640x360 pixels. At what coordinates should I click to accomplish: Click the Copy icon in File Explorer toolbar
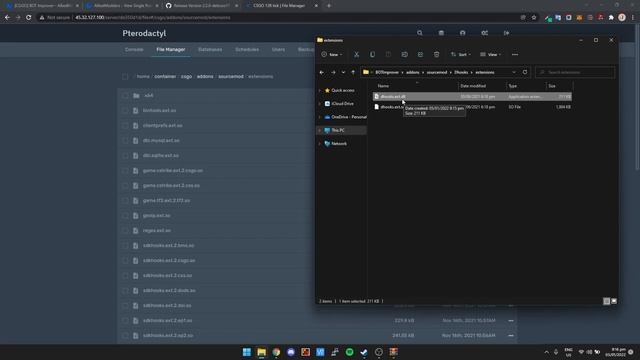click(x=372, y=54)
